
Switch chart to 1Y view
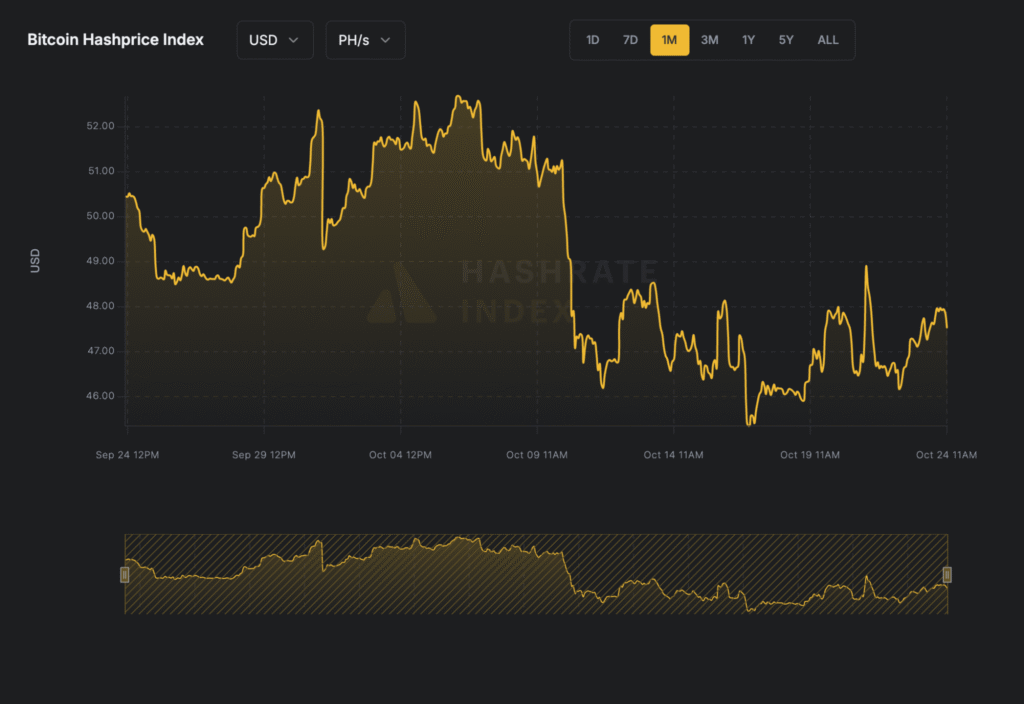748,40
